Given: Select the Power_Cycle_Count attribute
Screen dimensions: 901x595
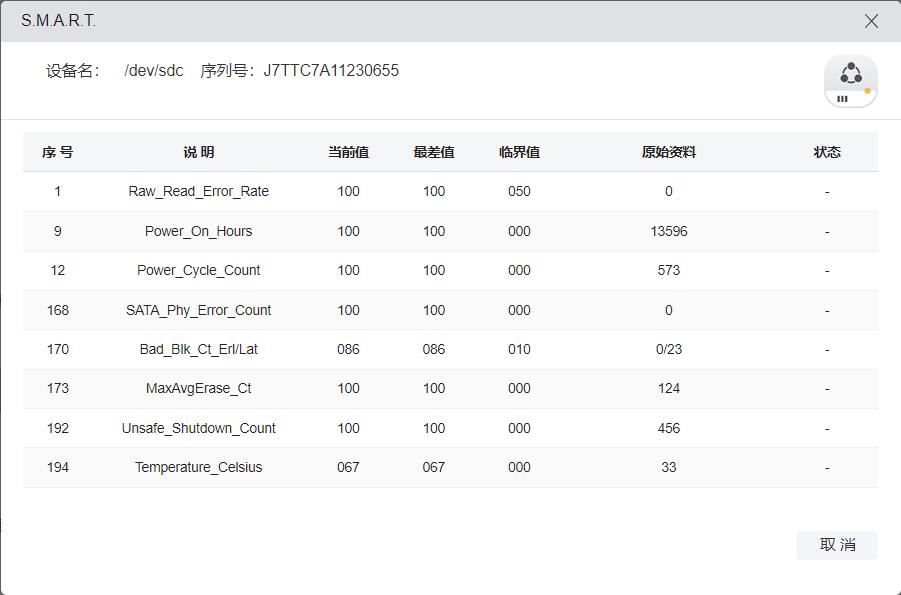Looking at the screenshot, I should [198, 270].
